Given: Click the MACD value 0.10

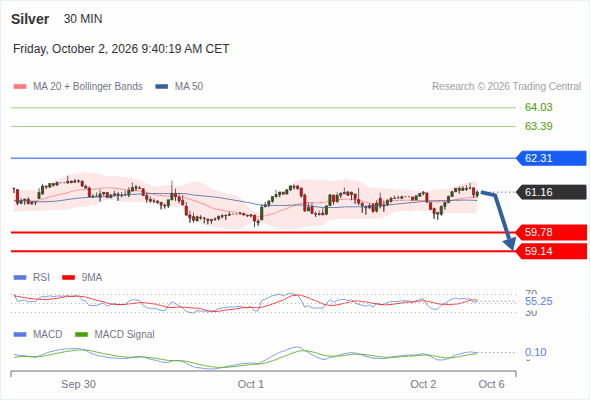Looking at the screenshot, I should [535, 352].
